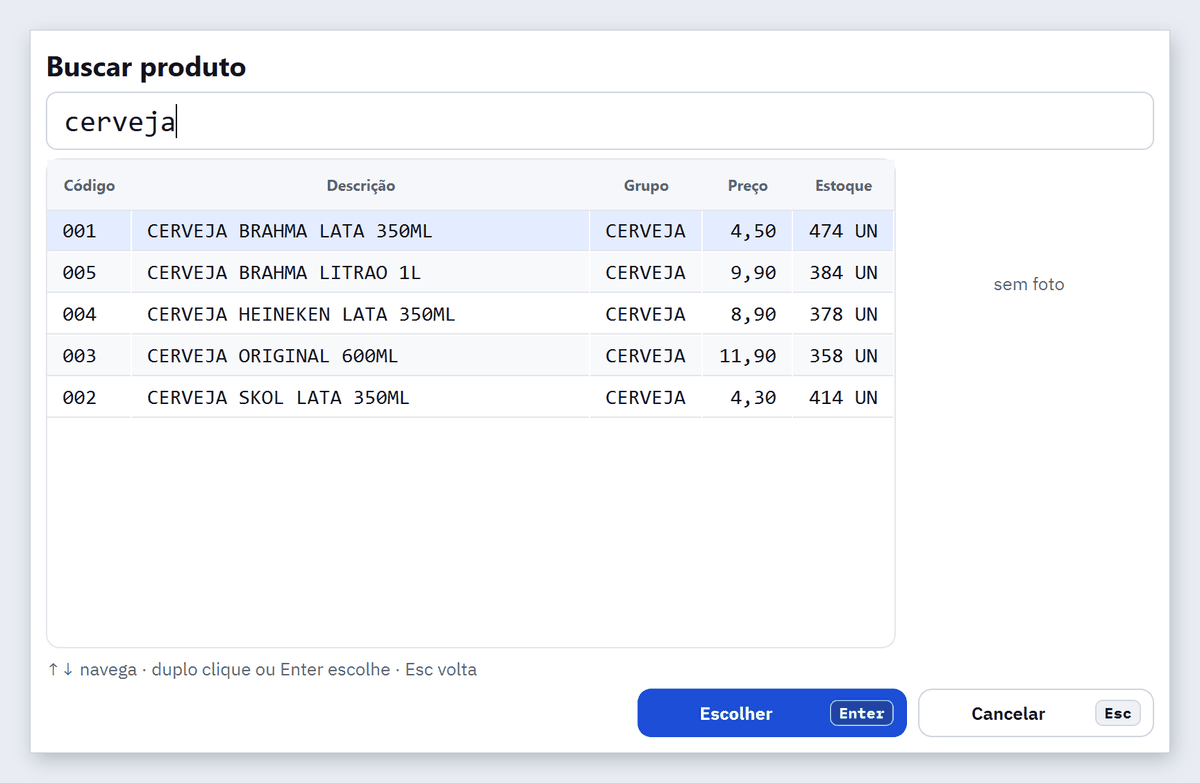Viewport: 1200px width, 783px height.
Task: Click stock 378 UN cell
Action: tap(843, 314)
